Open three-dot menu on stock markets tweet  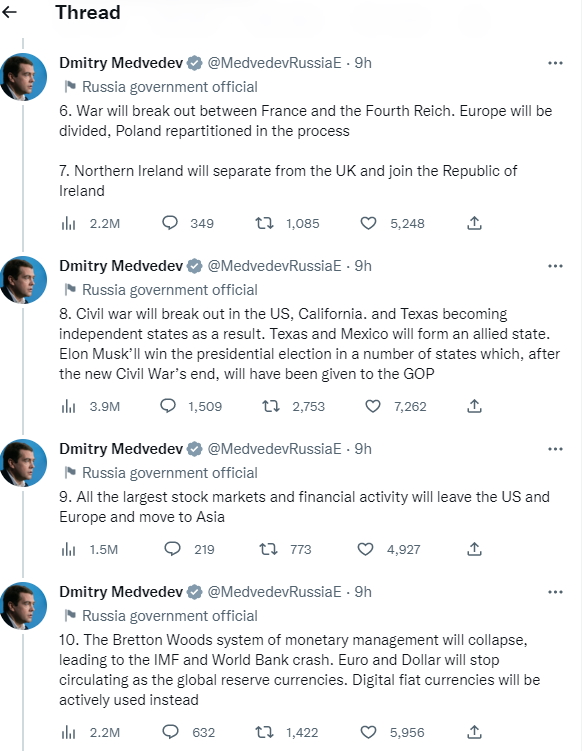(x=555, y=449)
